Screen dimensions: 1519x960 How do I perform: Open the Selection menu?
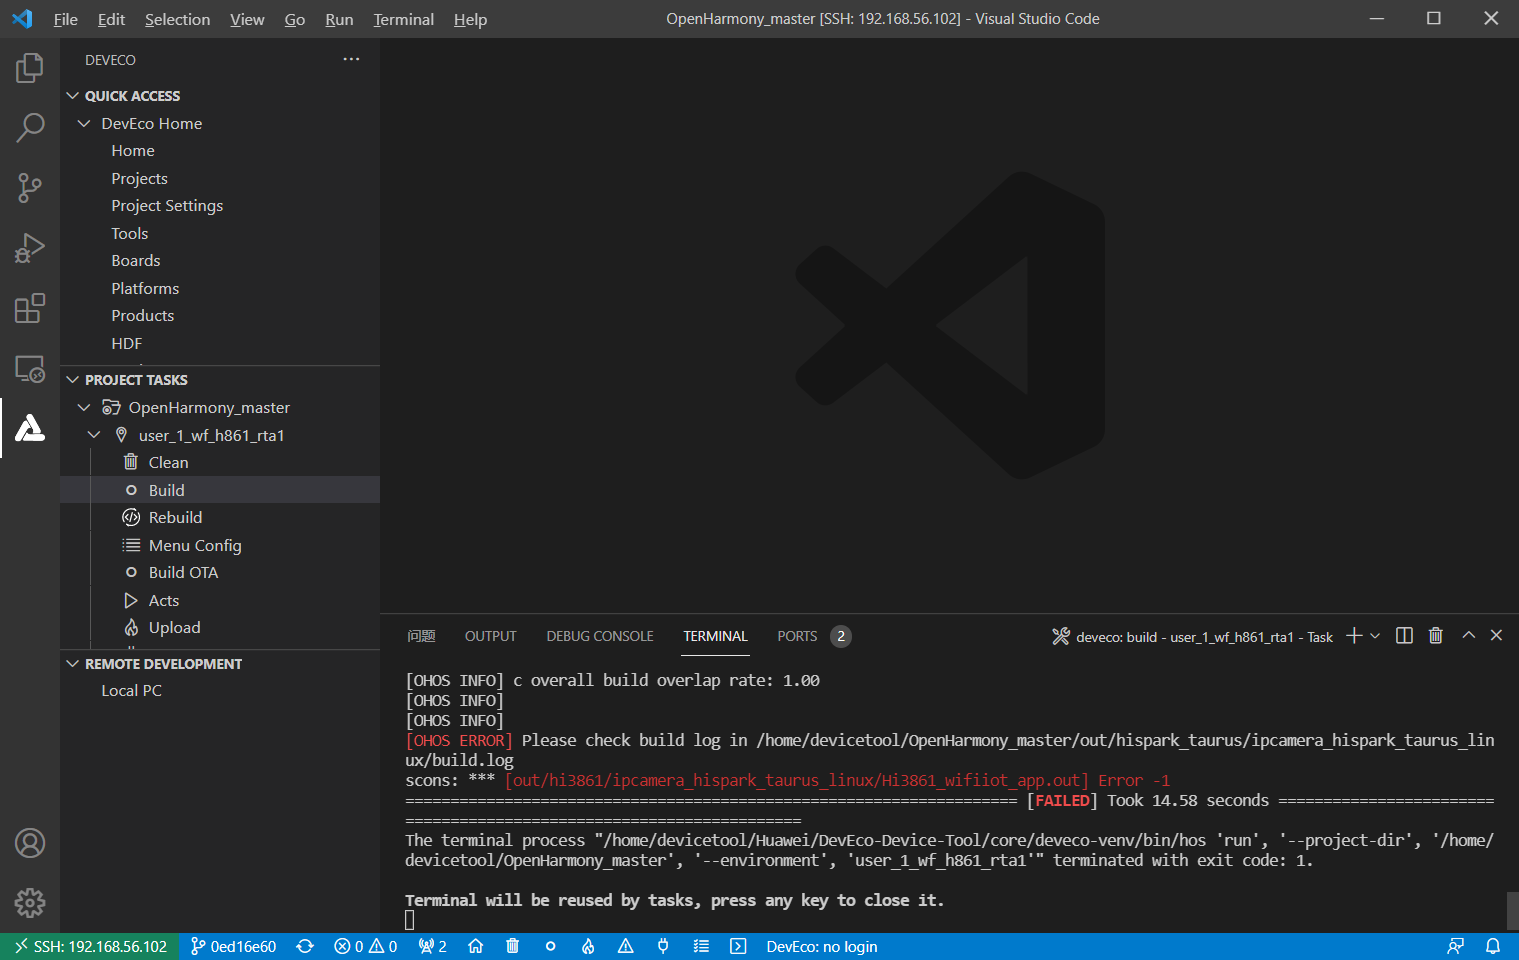tap(177, 19)
